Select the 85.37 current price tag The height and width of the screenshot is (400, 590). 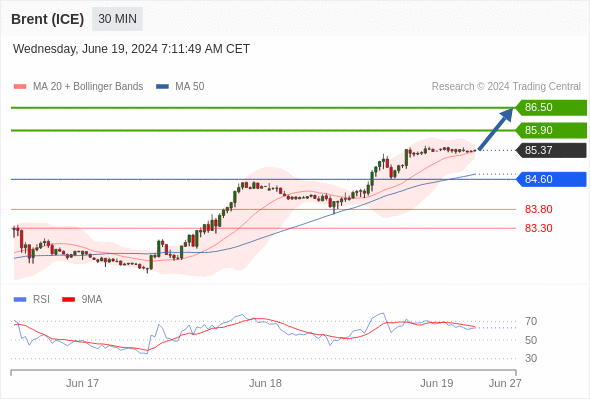pyautogui.click(x=550, y=151)
